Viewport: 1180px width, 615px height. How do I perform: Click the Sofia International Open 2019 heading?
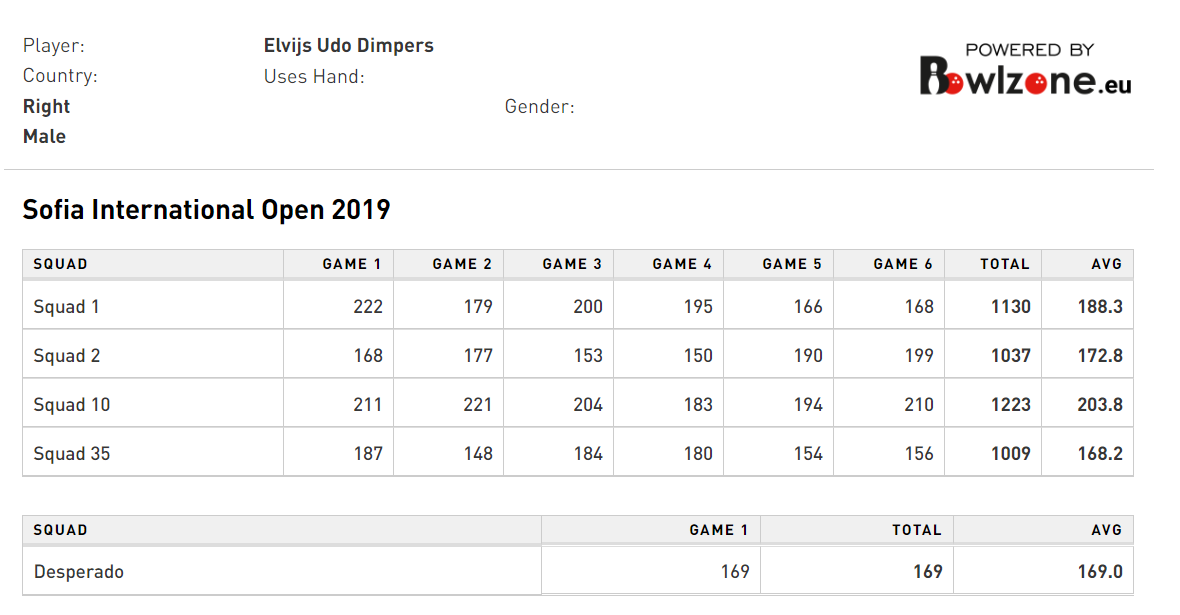coord(206,210)
